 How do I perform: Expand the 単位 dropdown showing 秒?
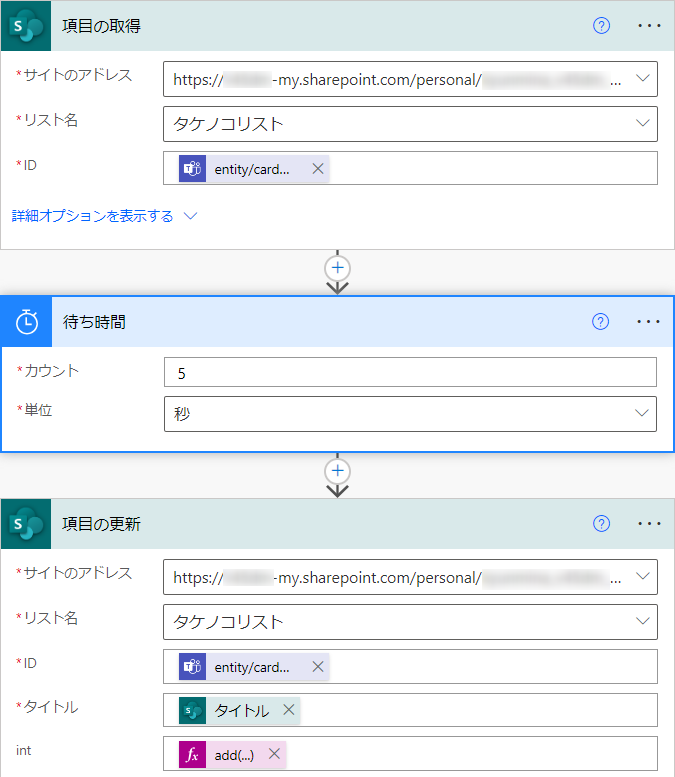tap(642, 413)
